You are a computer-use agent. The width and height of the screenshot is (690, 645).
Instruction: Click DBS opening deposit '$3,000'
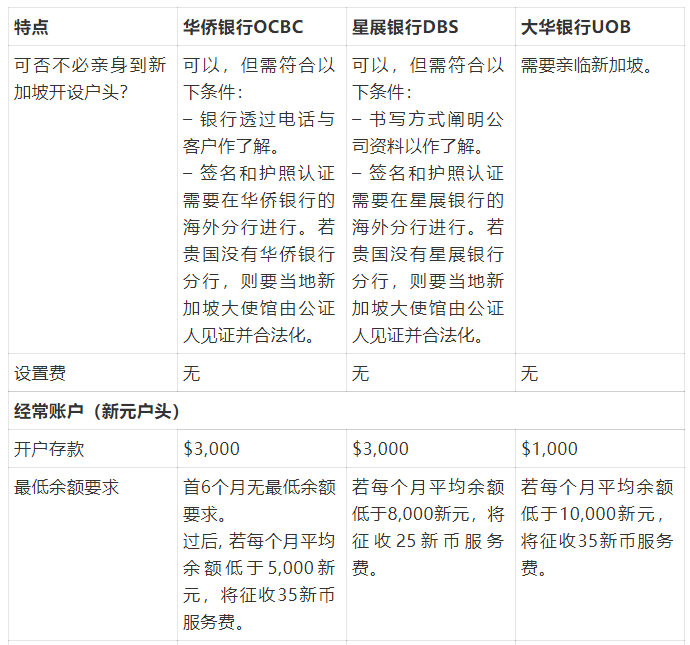[x=380, y=449]
